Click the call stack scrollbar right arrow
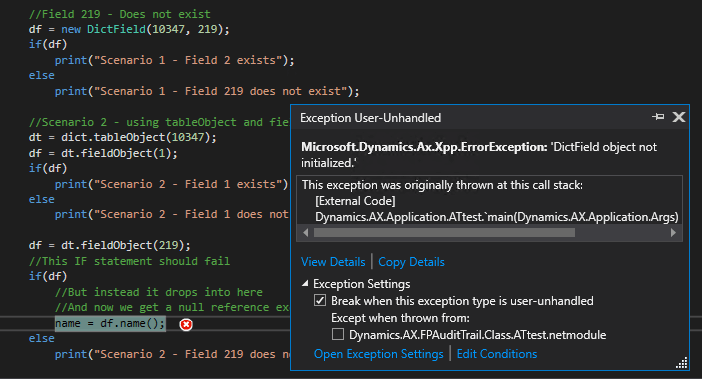 [673, 233]
